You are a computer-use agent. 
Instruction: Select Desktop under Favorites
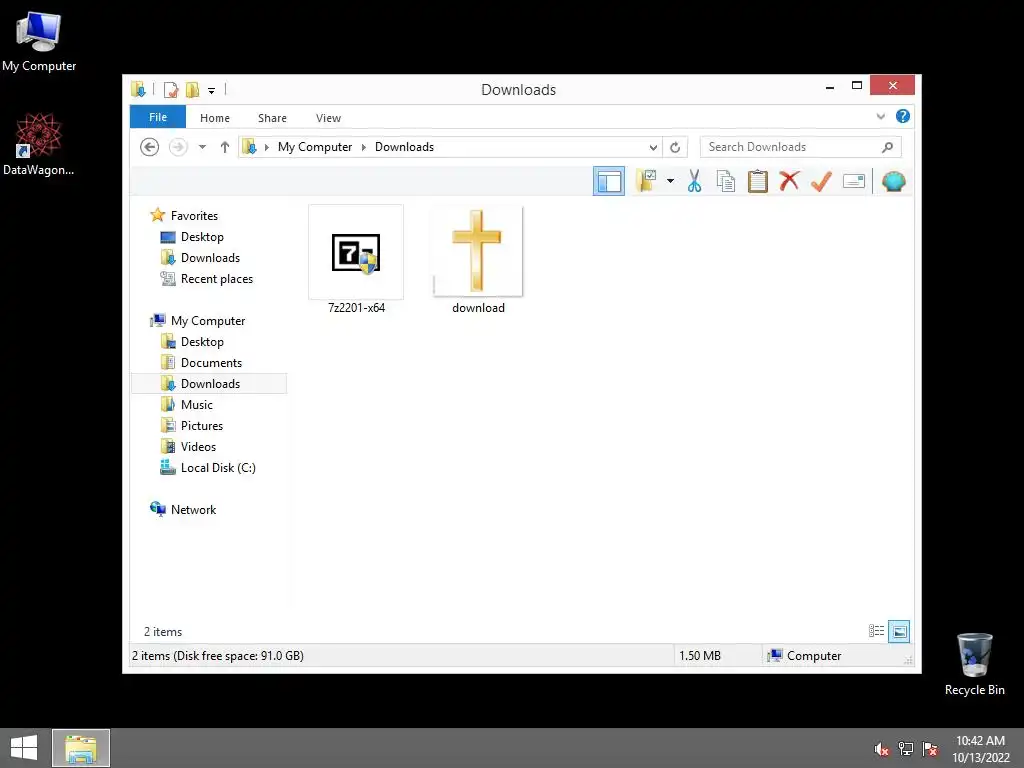[x=202, y=236]
